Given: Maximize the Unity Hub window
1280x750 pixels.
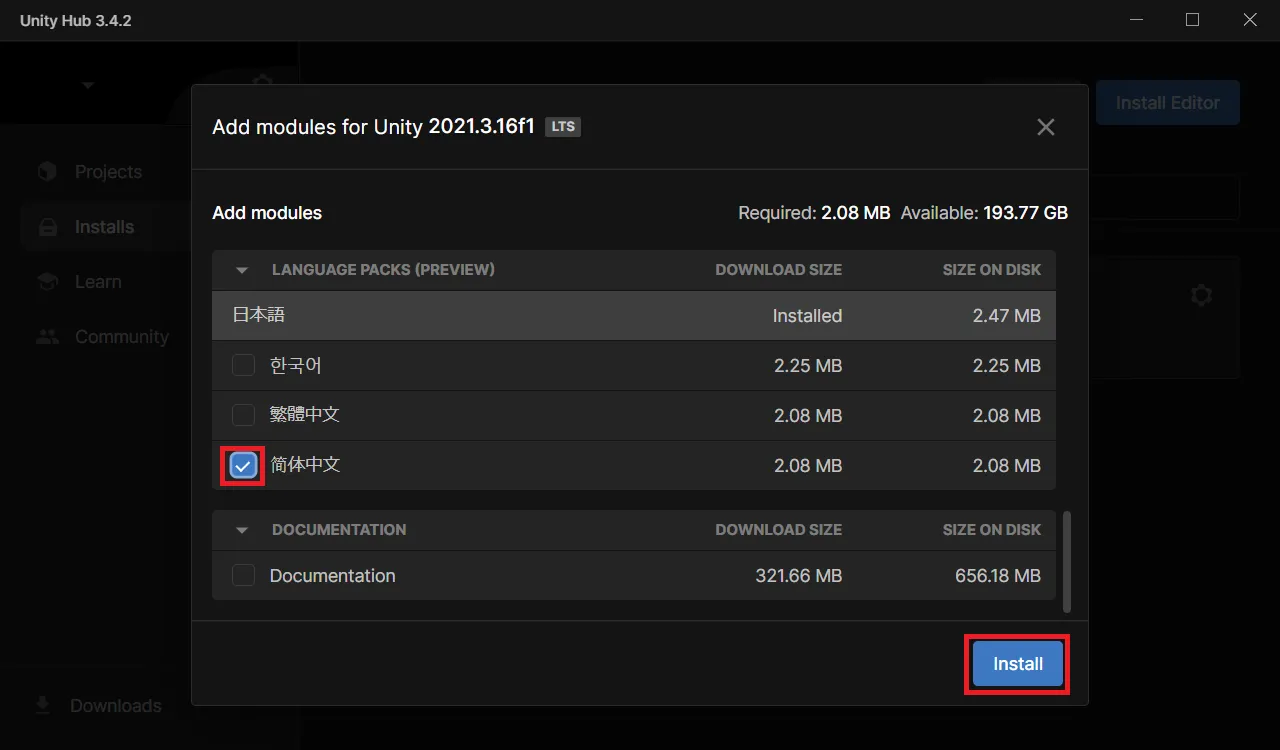Looking at the screenshot, I should click(x=1192, y=20).
